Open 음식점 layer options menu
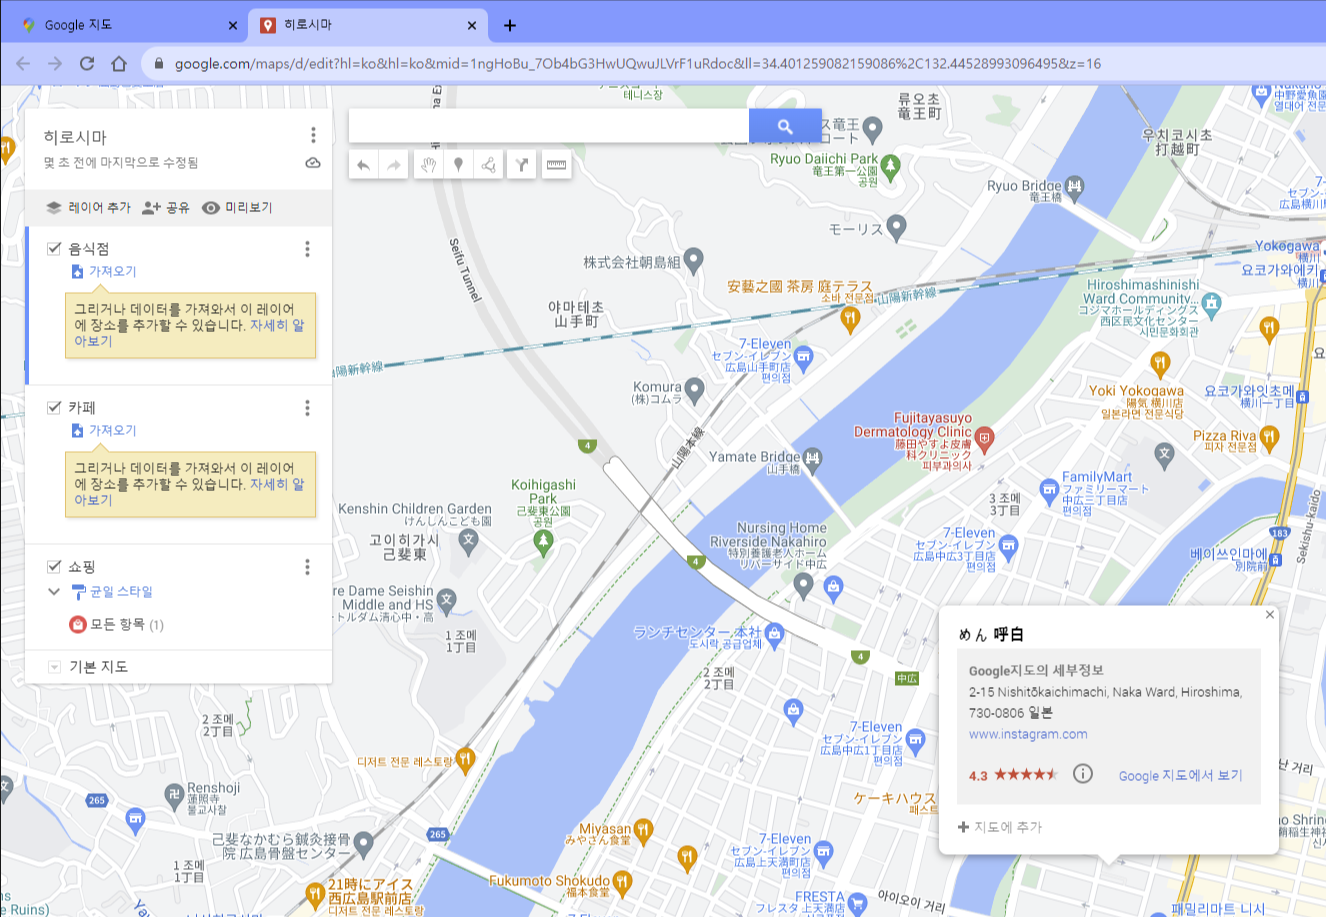This screenshot has height=917, width=1326. (x=307, y=249)
